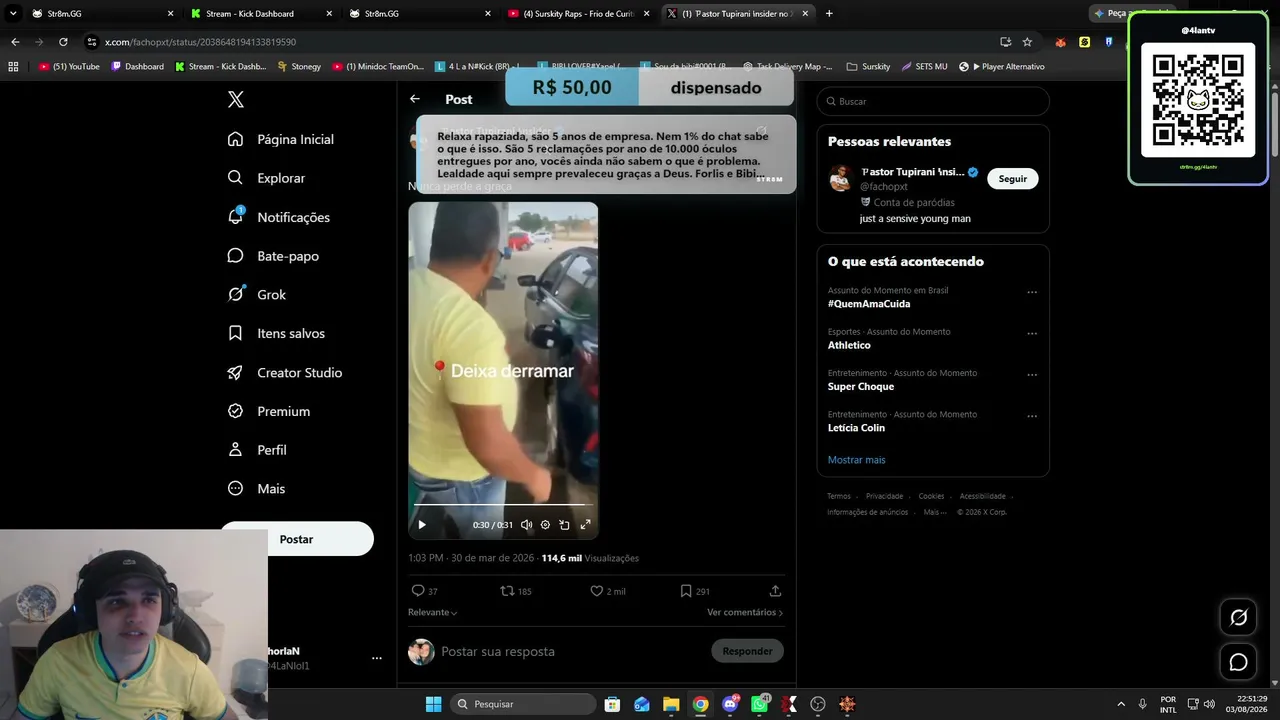The height and width of the screenshot is (720, 1280).
Task: Open Página Inicial in the sidebar
Action: pyautogui.click(x=281, y=139)
